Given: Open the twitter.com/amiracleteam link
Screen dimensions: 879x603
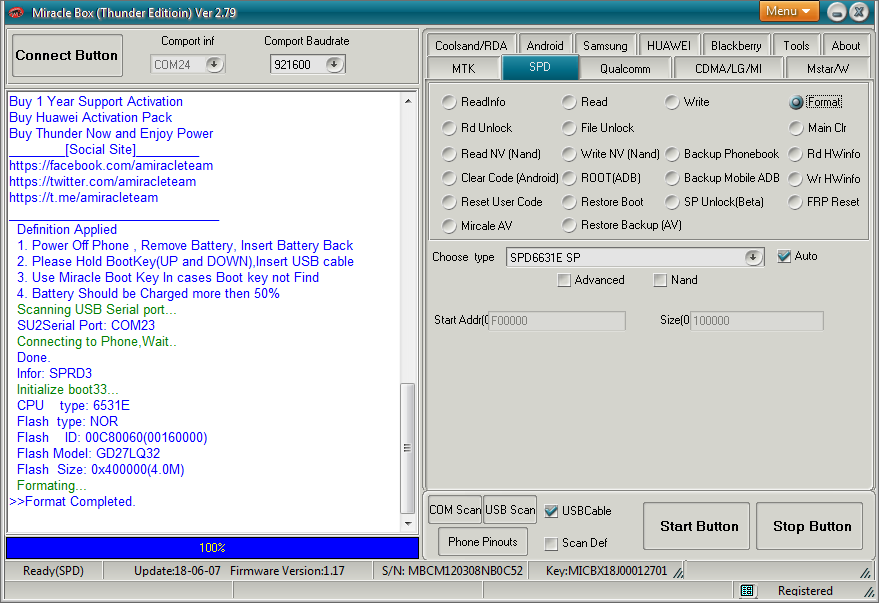Looking at the screenshot, I should click(103, 182).
